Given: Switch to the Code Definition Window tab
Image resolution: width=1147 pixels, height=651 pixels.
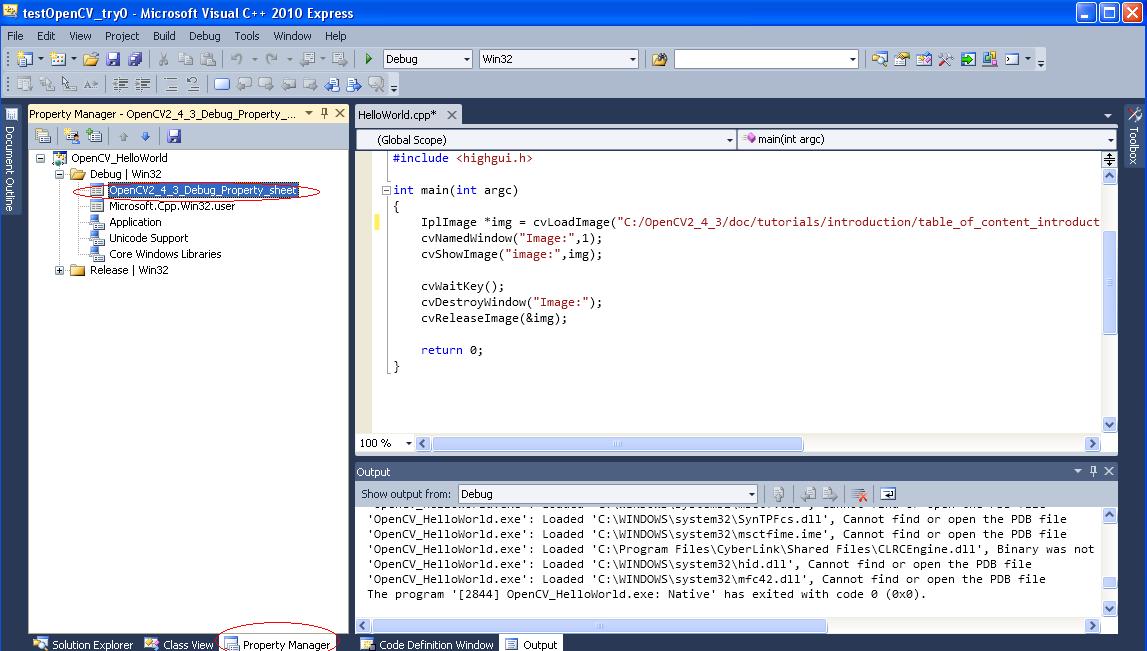Looking at the screenshot, I should pos(427,644).
